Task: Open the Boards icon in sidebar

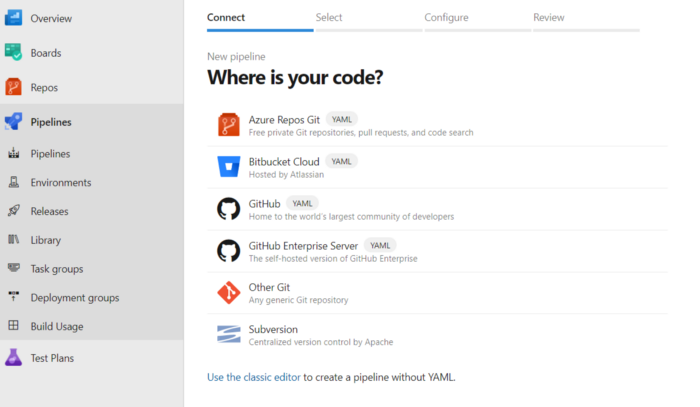Action: [x=14, y=53]
